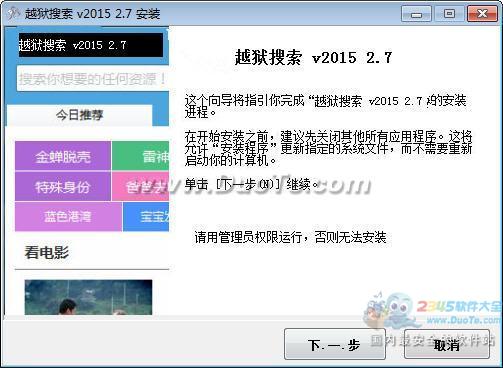Close the installer window

pos(482,14)
